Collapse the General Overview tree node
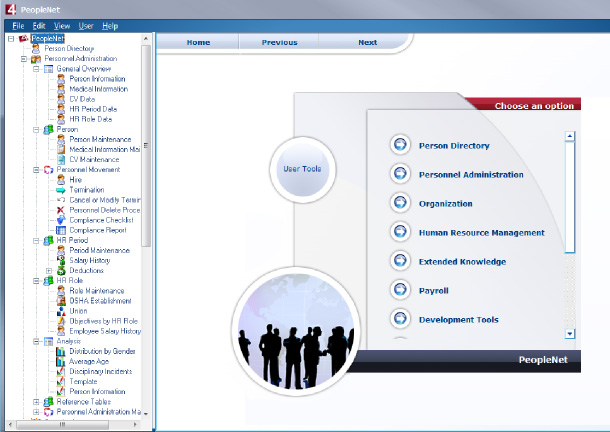The height and width of the screenshot is (432, 610). pyautogui.click(x=36, y=69)
